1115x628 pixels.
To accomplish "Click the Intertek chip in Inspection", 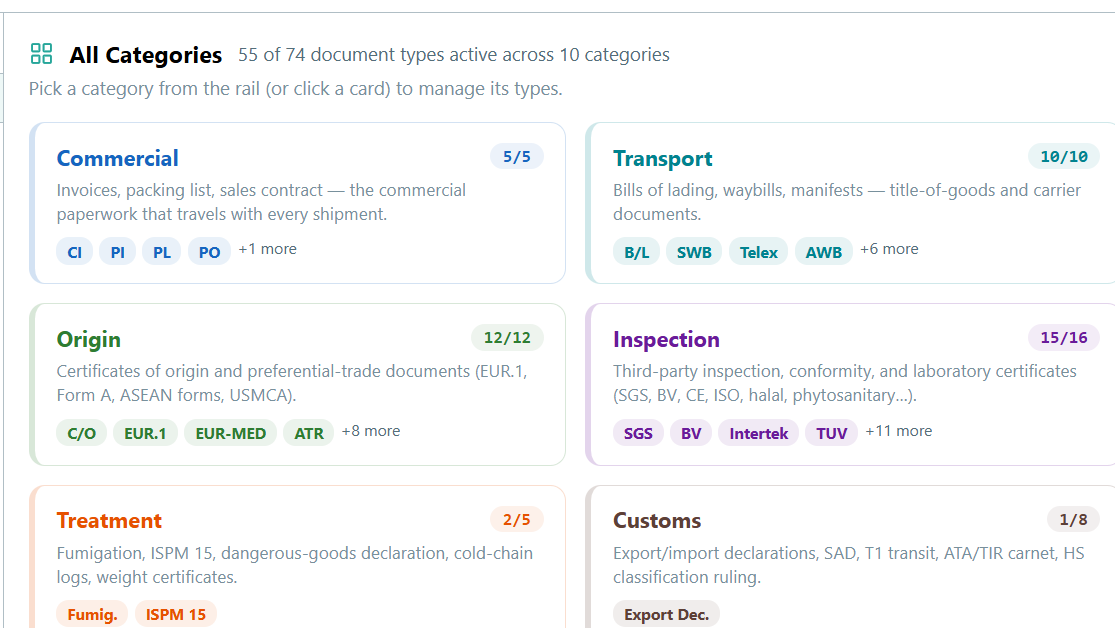I will tap(759, 433).
